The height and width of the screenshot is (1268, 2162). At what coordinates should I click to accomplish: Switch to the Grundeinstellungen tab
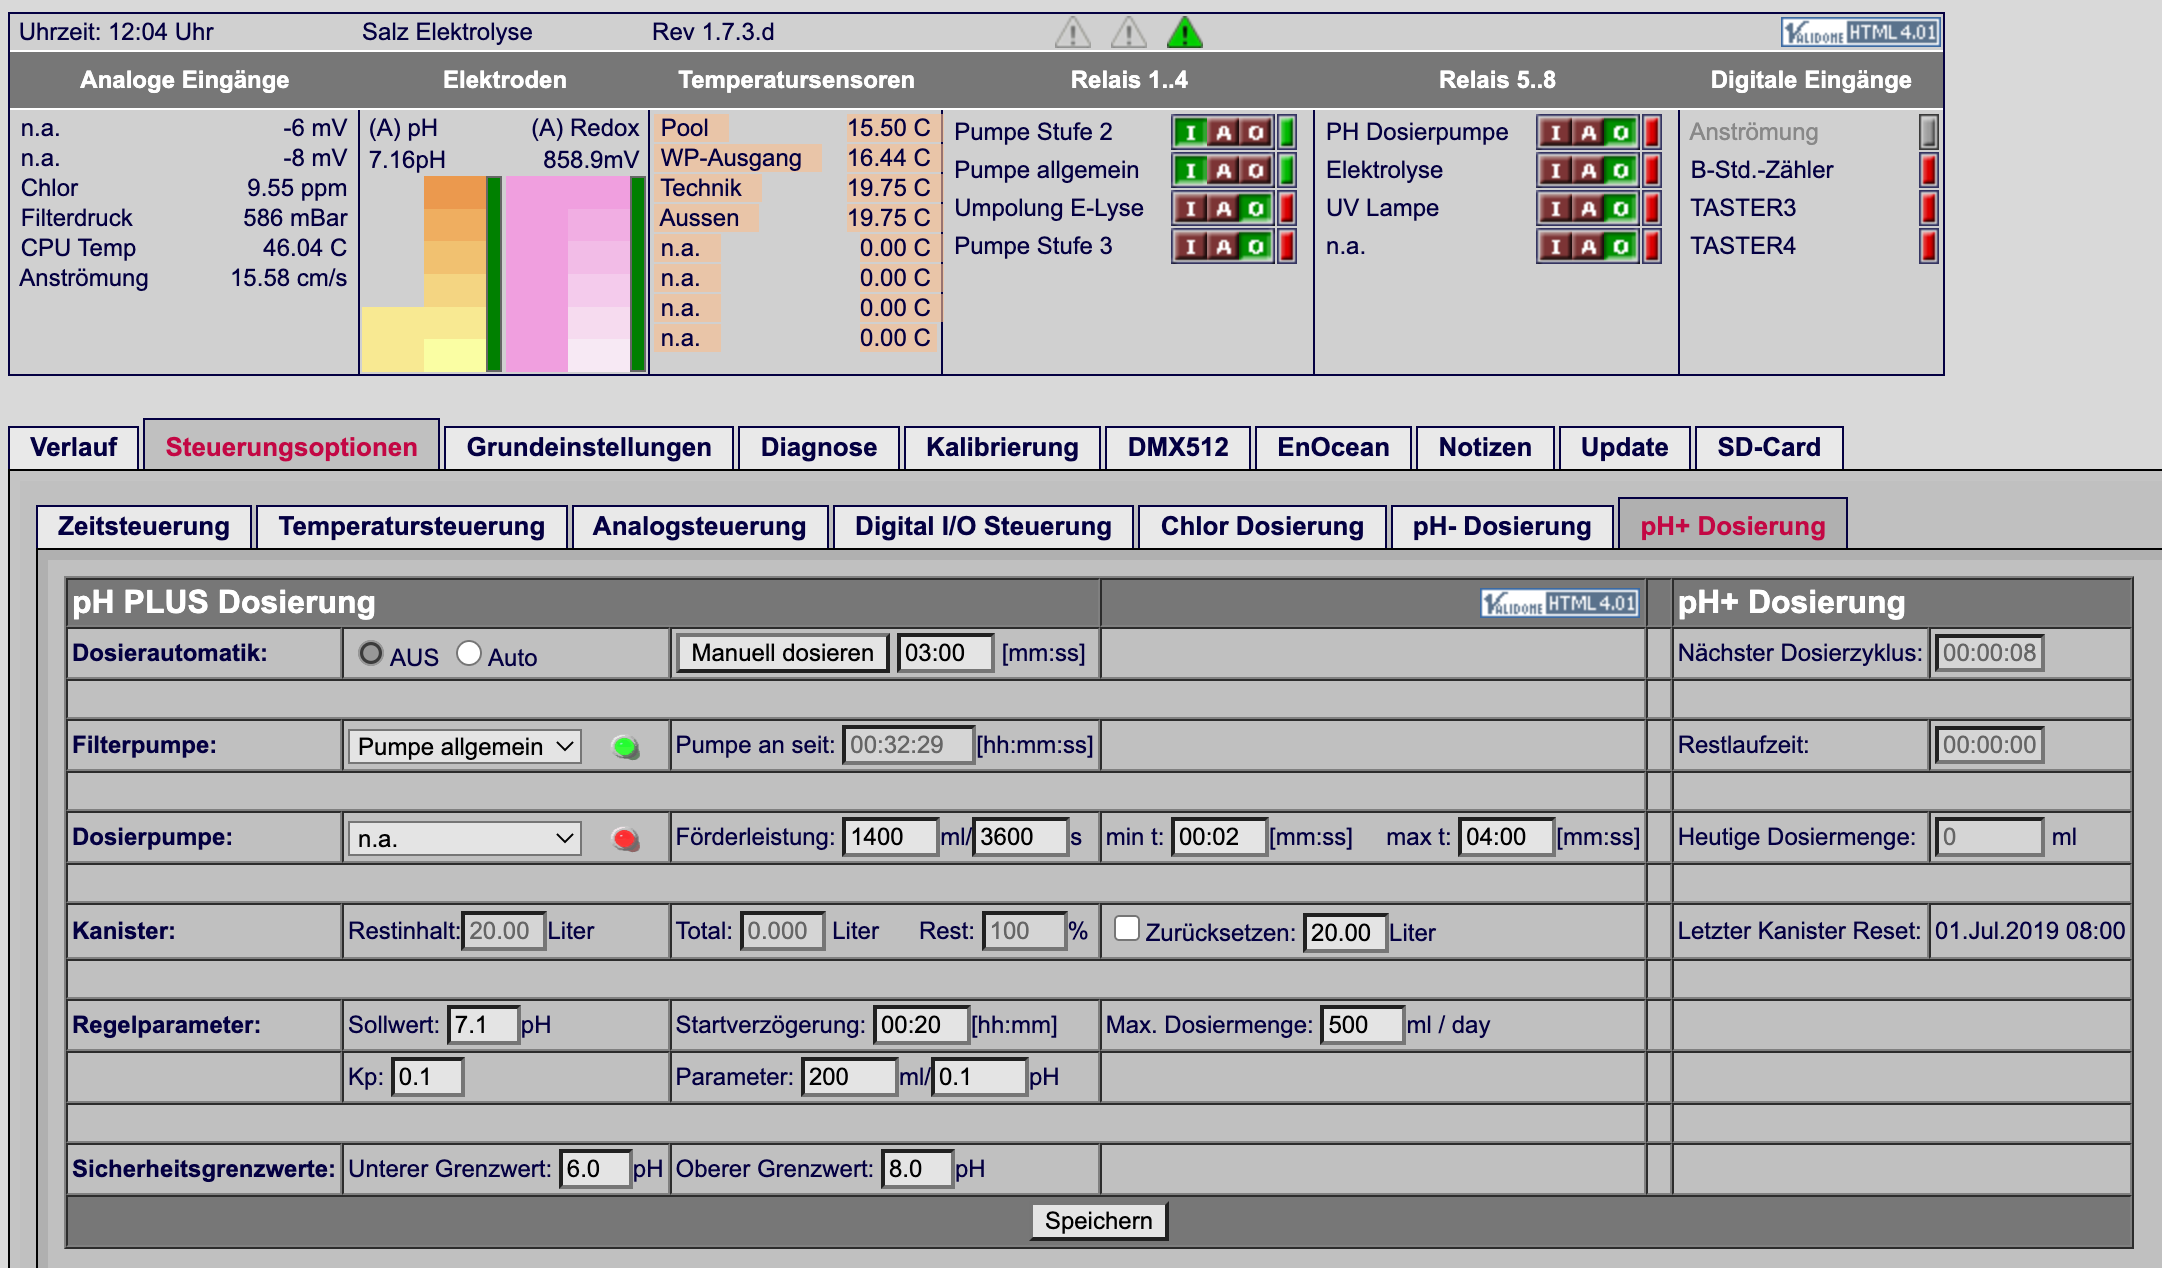(x=589, y=447)
